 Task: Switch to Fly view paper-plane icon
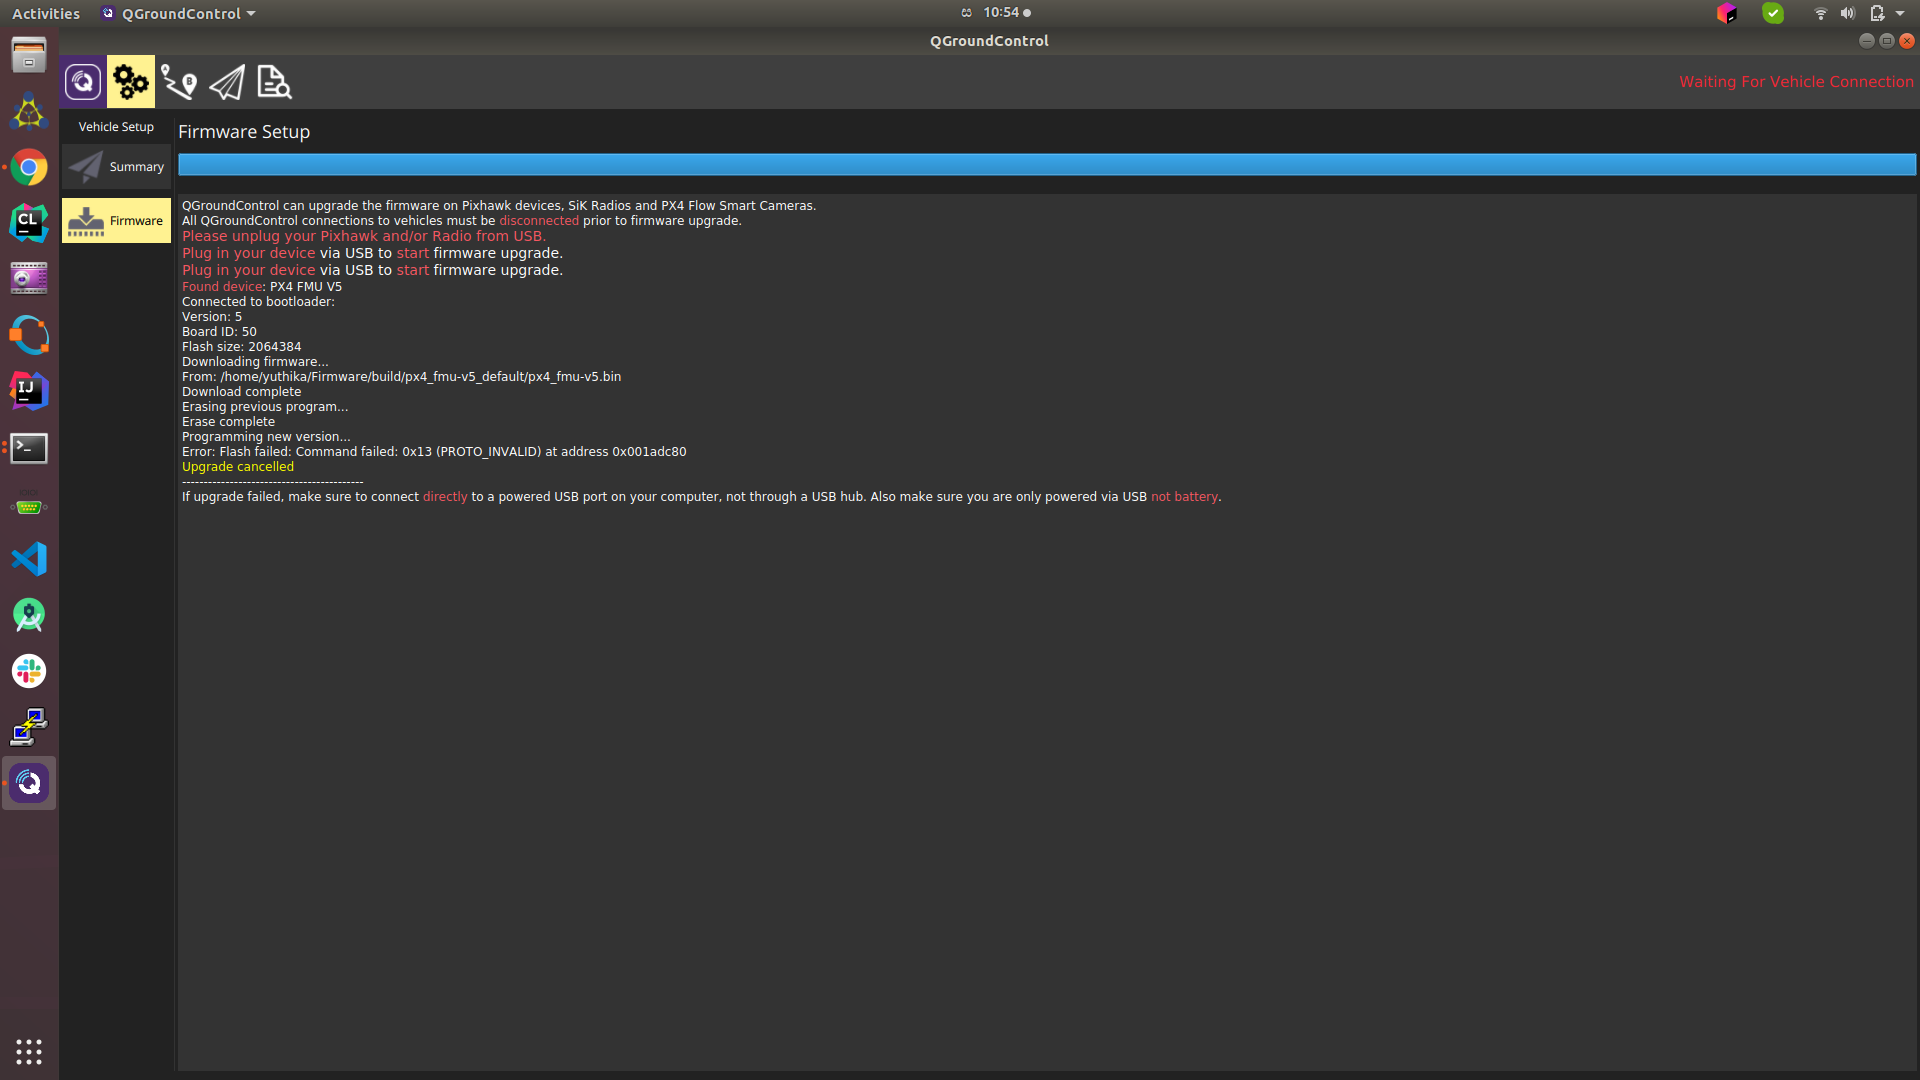[227, 82]
